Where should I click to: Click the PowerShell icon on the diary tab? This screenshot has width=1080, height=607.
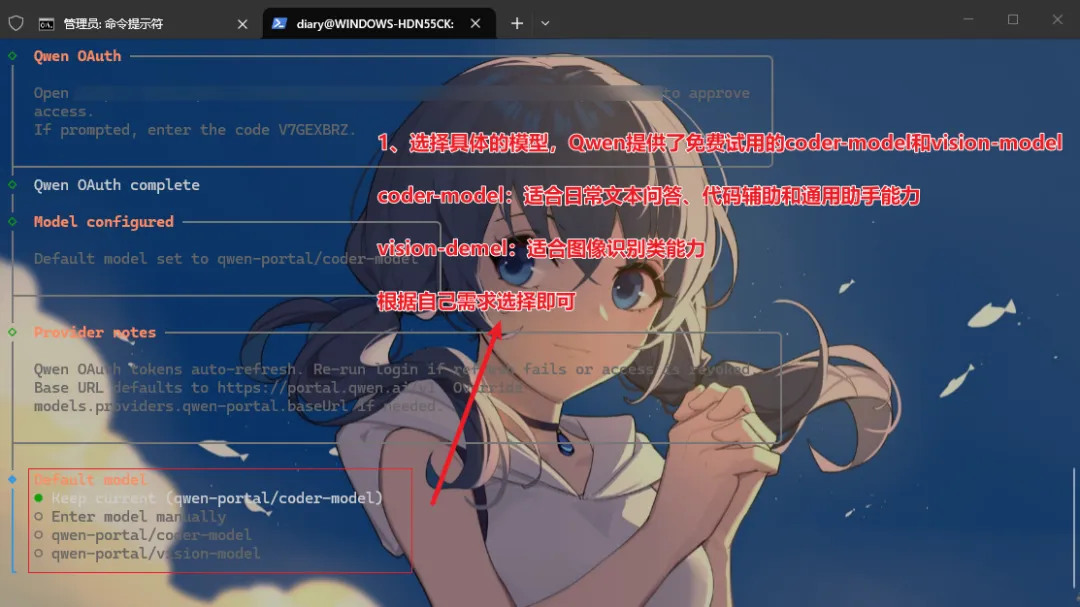coord(279,23)
